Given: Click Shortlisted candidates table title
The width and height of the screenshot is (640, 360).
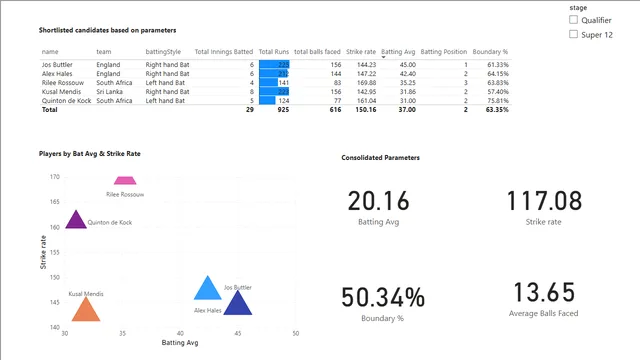Looking at the screenshot, I should pyautogui.click(x=107, y=30).
